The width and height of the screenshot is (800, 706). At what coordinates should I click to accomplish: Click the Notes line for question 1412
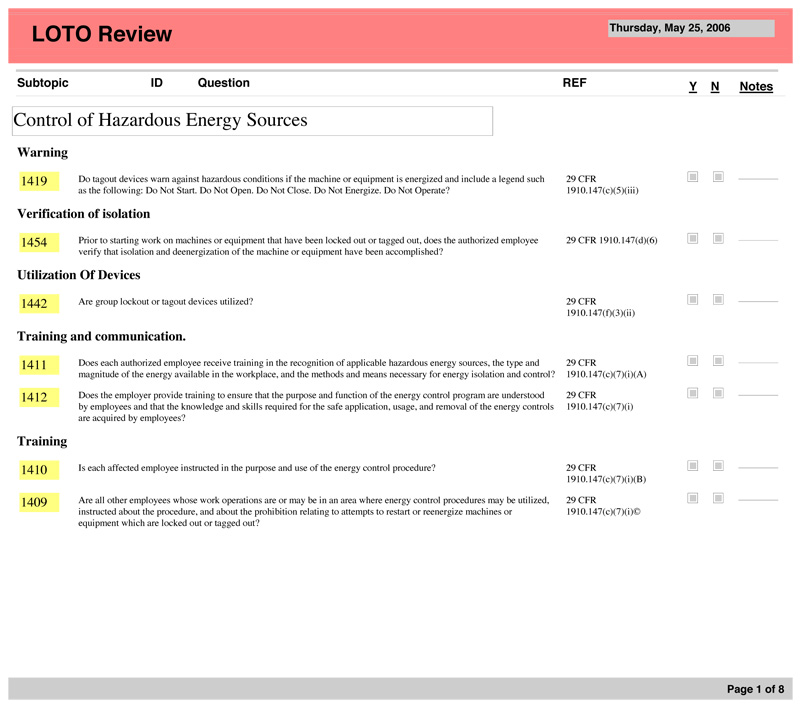click(758, 395)
